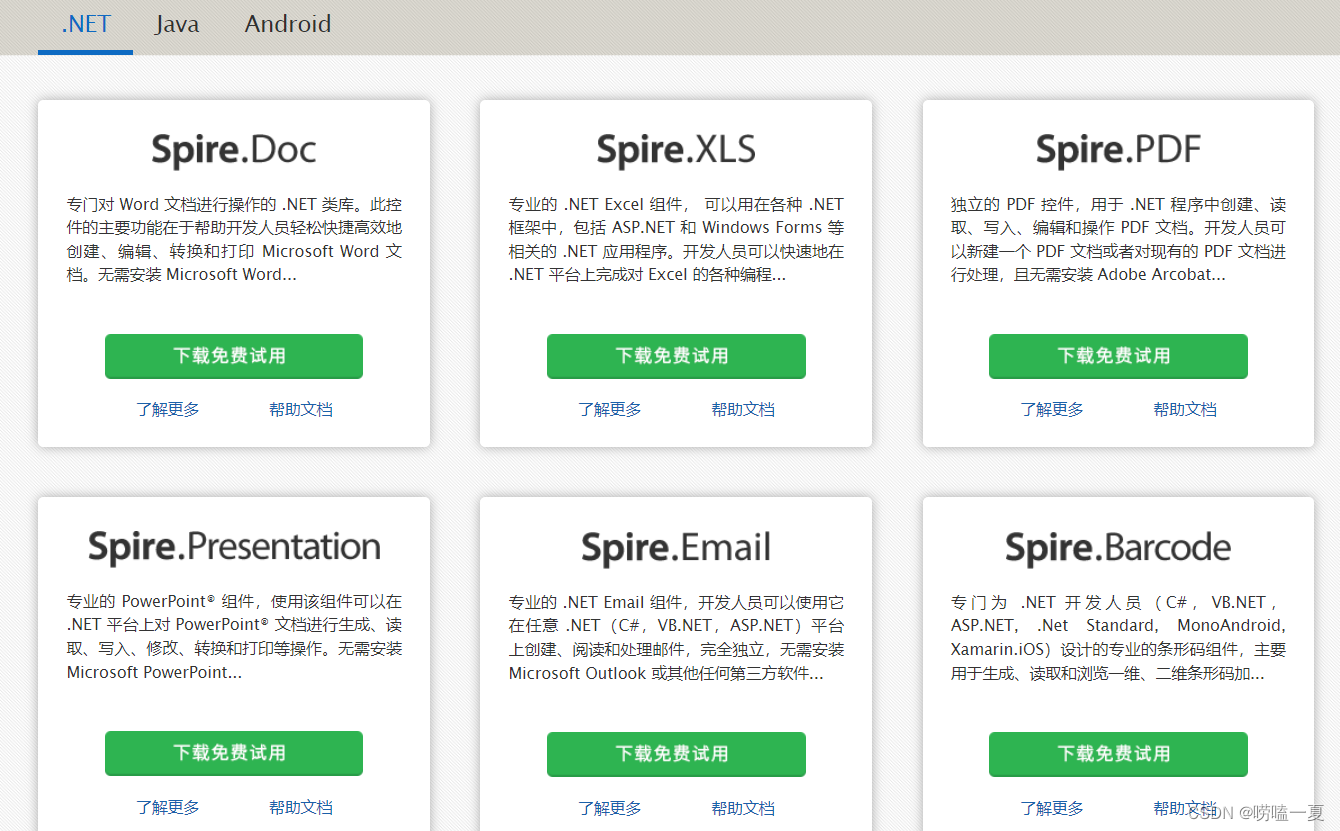
Task: Click the Spire.Doc description starting 专门对 Word
Action: [234, 239]
